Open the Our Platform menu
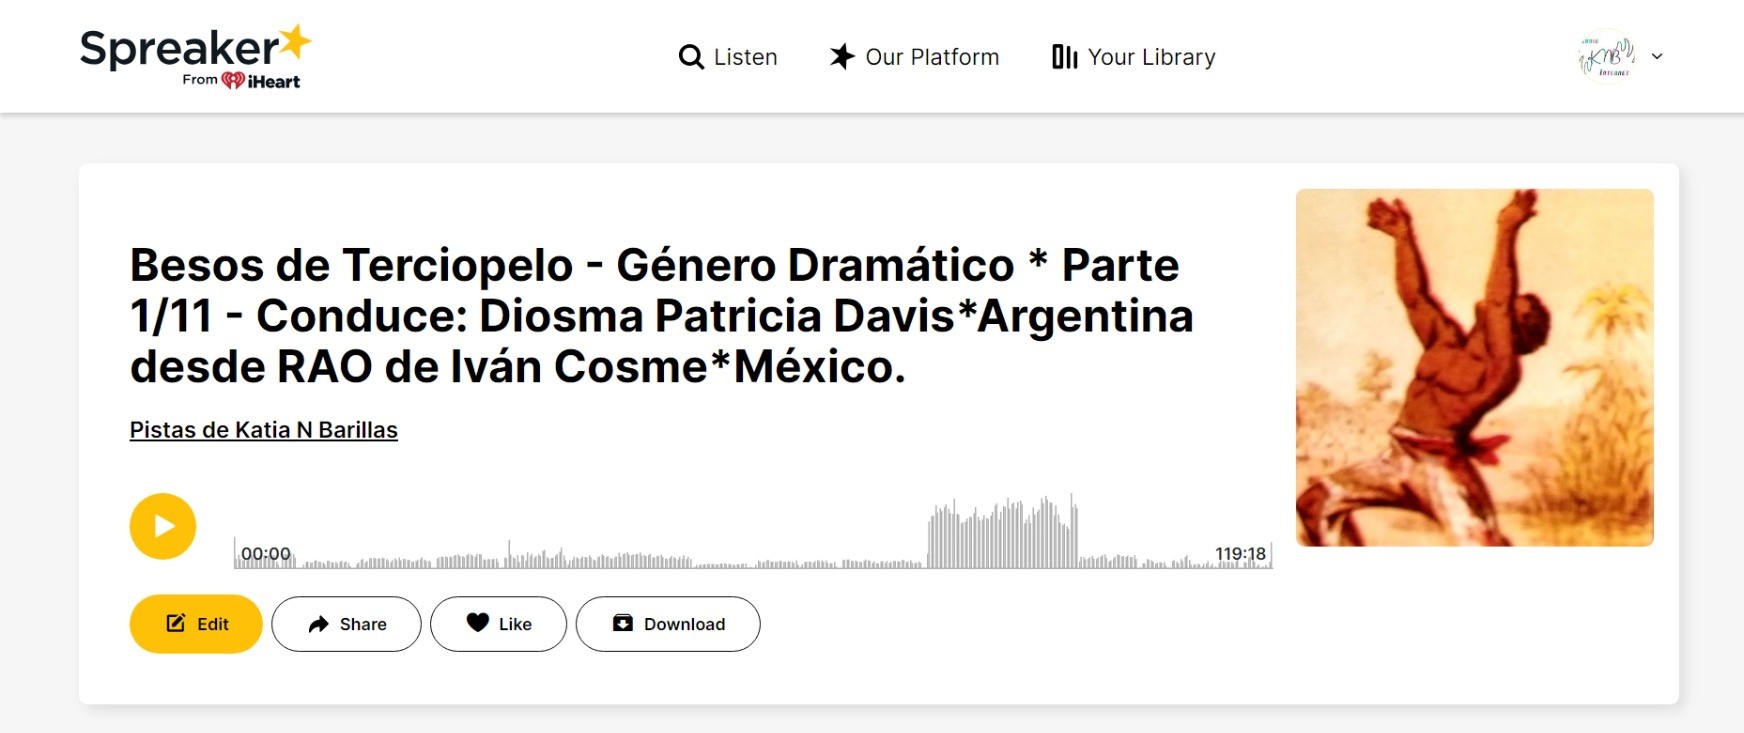This screenshot has height=733, width=1744. point(914,57)
